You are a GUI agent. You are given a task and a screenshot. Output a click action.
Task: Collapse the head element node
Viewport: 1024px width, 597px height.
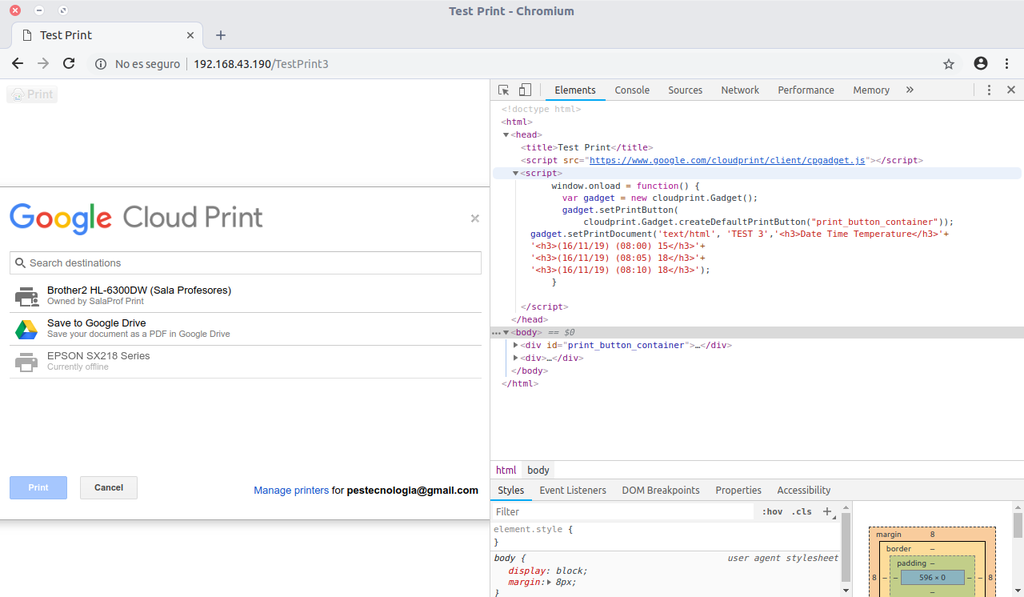point(505,135)
